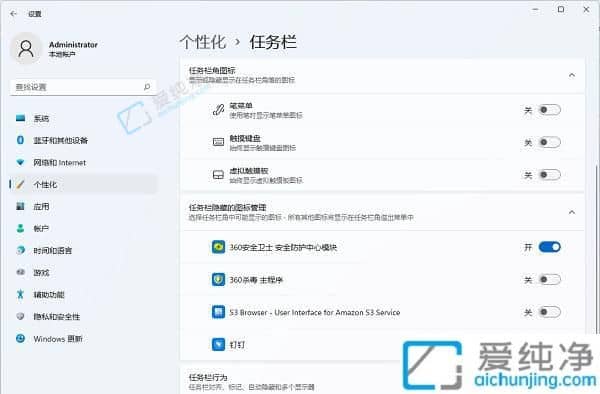The width and height of the screenshot is (600, 394).
Task: Click the 帐户 person icon
Action: (20, 228)
